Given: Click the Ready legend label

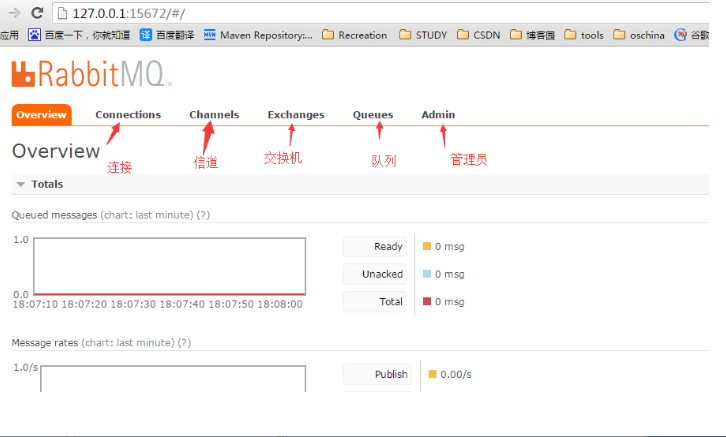Looking at the screenshot, I should [x=375, y=246].
